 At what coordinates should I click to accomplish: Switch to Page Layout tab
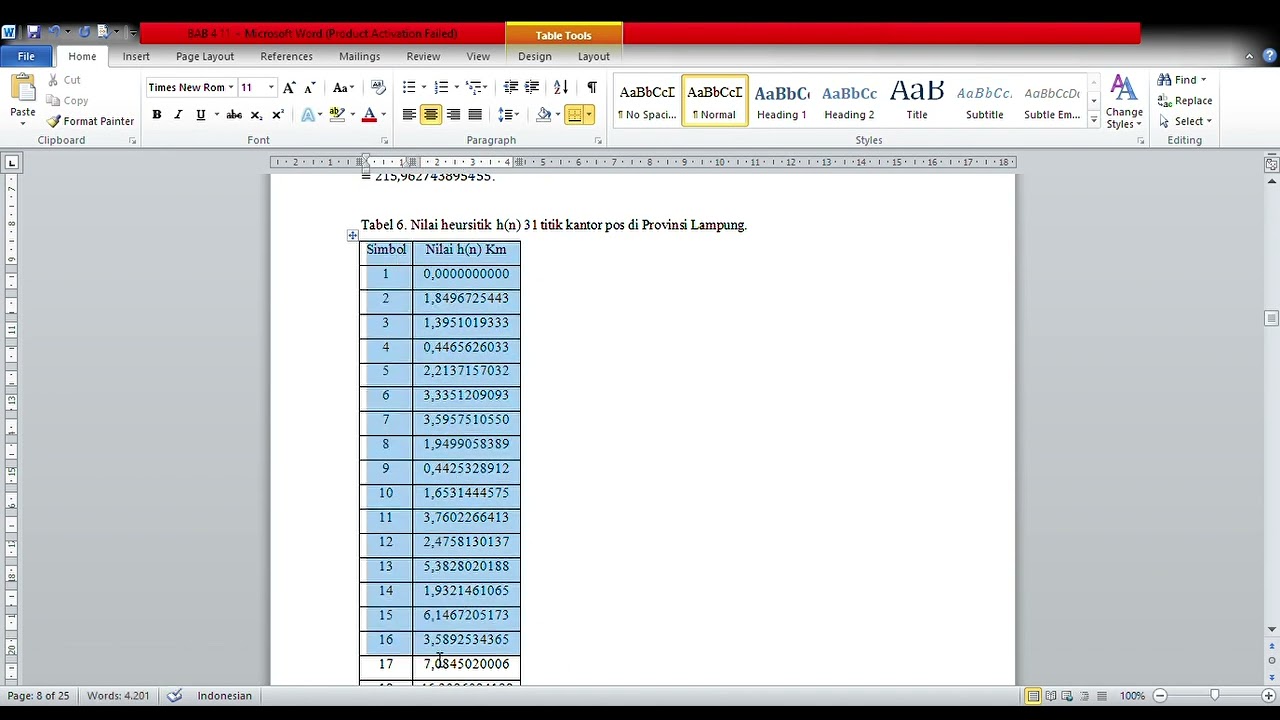pyautogui.click(x=205, y=56)
